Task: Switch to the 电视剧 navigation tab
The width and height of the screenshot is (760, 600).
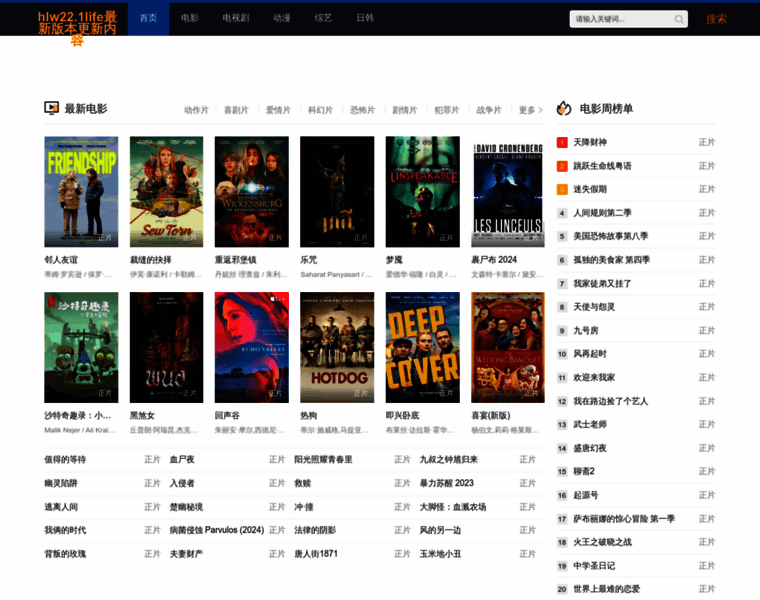Action: [236, 18]
